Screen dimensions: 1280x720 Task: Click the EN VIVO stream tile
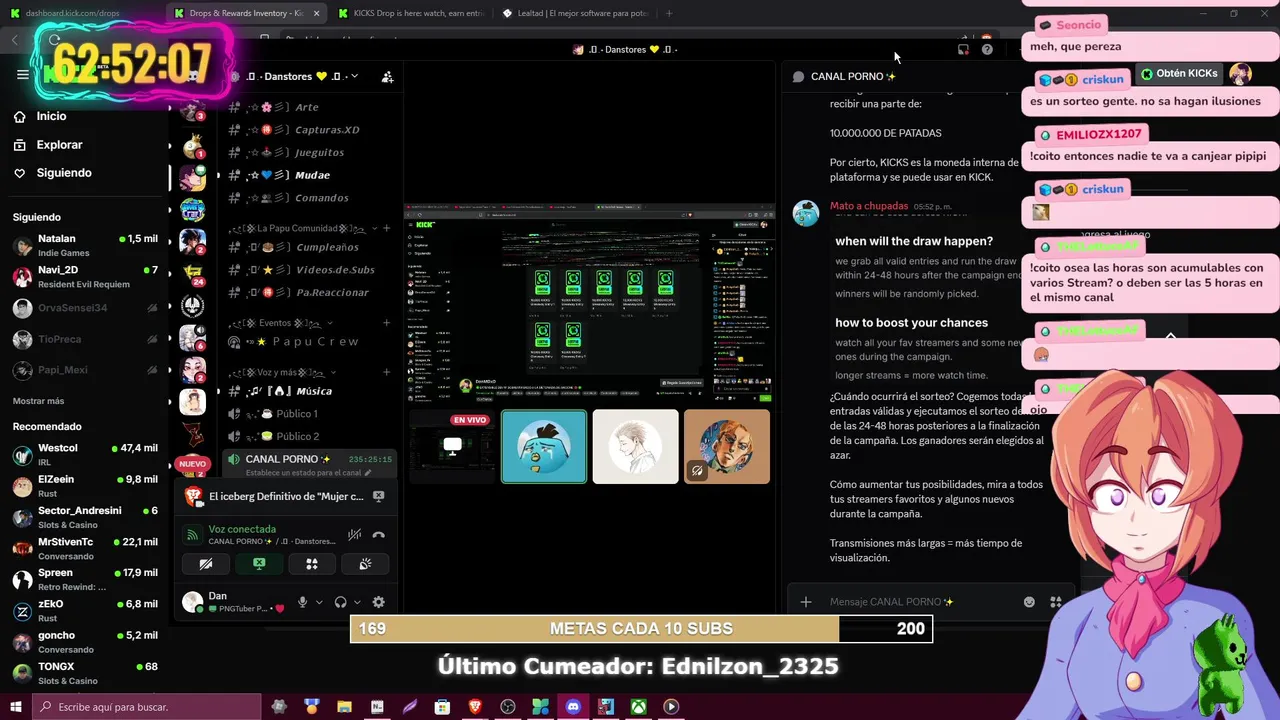point(452,446)
